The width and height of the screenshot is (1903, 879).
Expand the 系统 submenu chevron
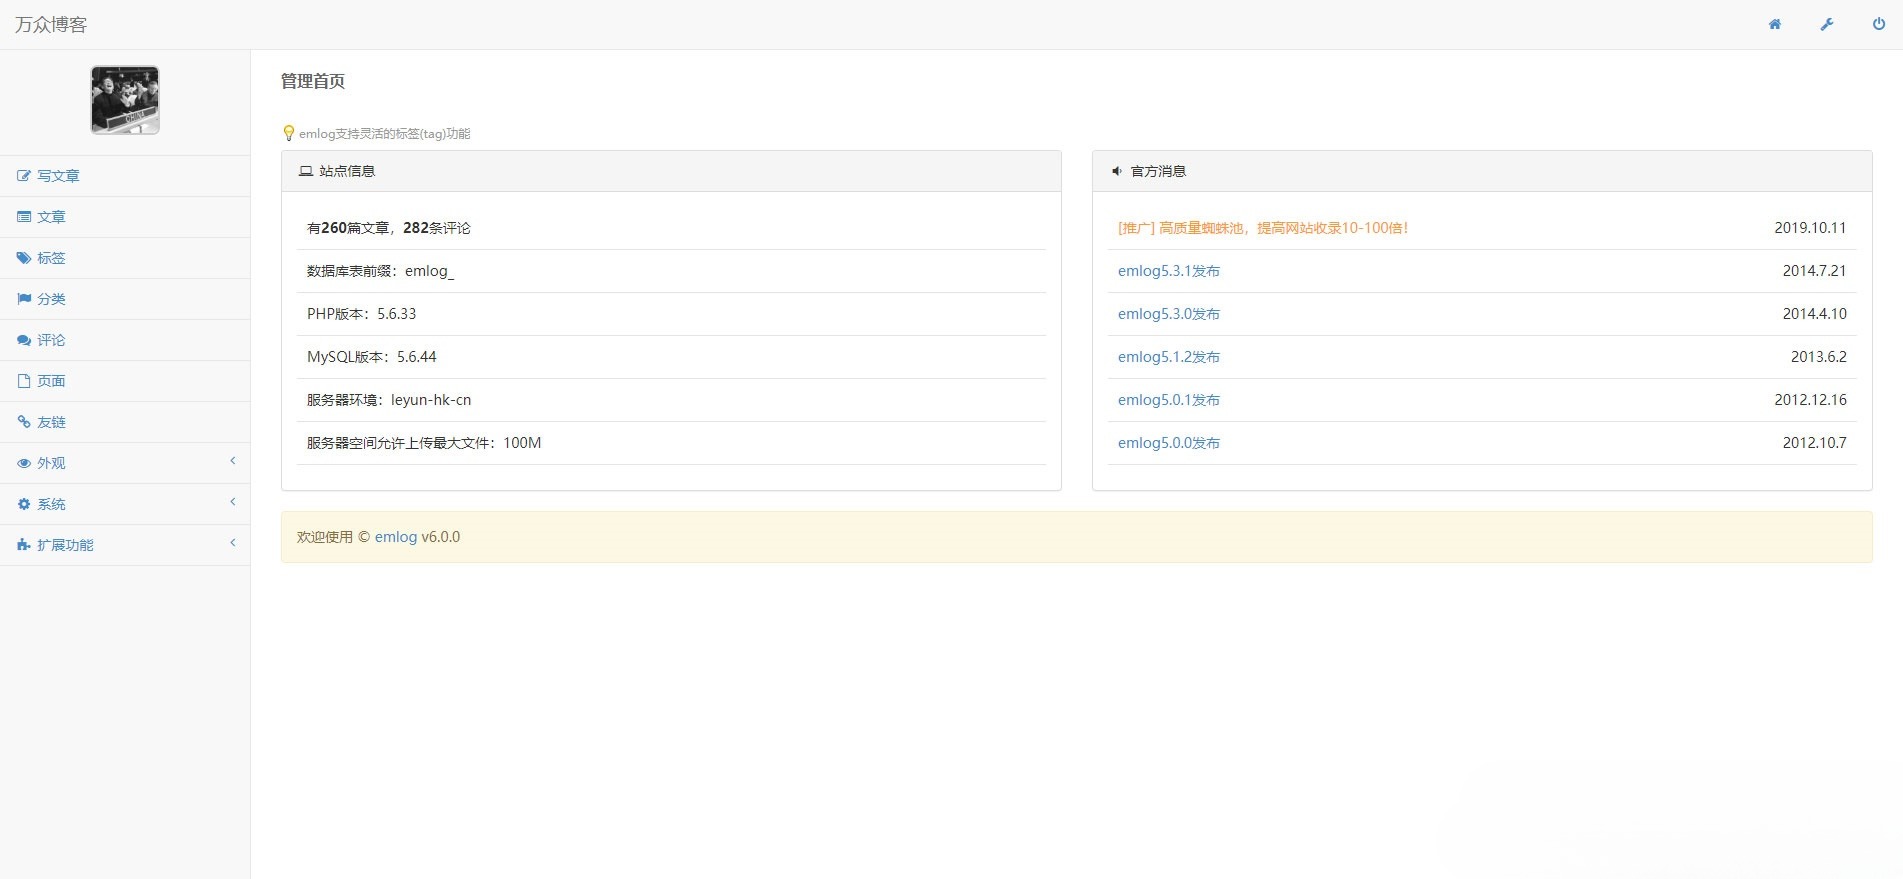pos(233,502)
